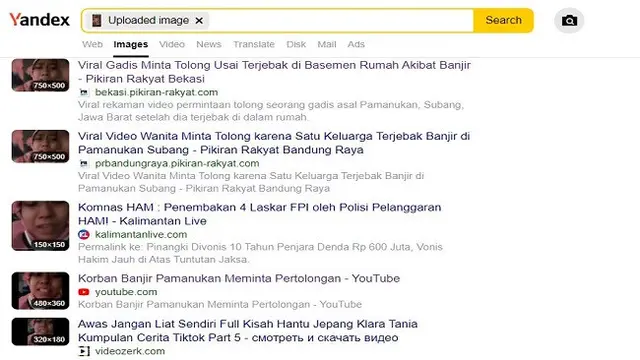Image resolution: width=640 pixels, height=360 pixels.
Task: Open 'Komnas HAM : Penembakan 4 Laskar' title
Action: pos(260,214)
